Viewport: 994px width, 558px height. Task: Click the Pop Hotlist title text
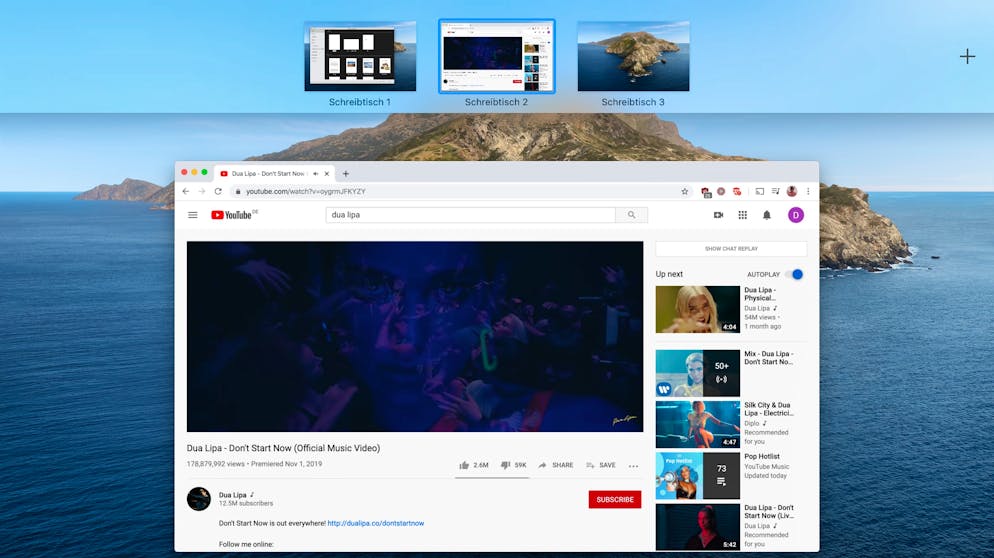tap(762, 456)
